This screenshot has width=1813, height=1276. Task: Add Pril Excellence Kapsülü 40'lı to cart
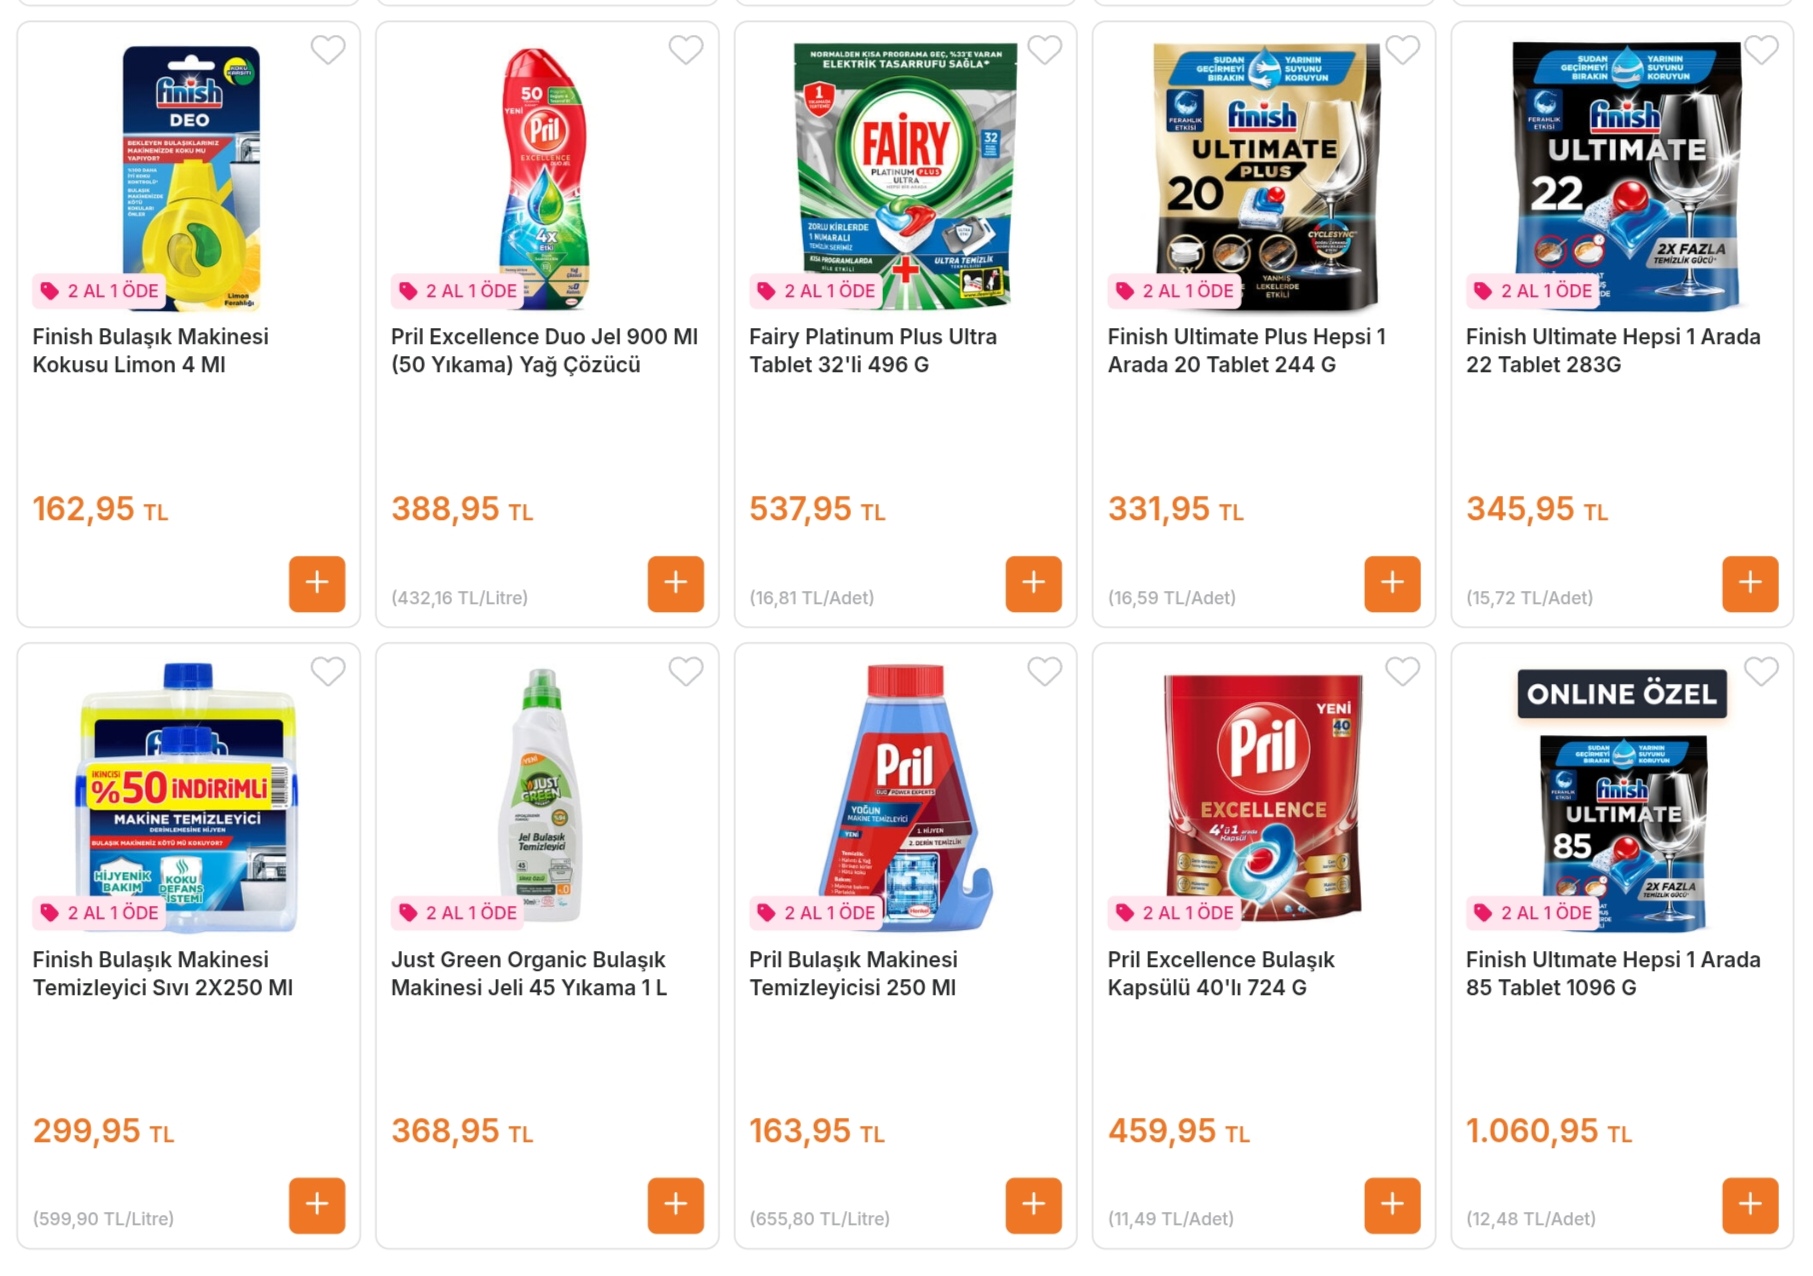point(1391,1205)
